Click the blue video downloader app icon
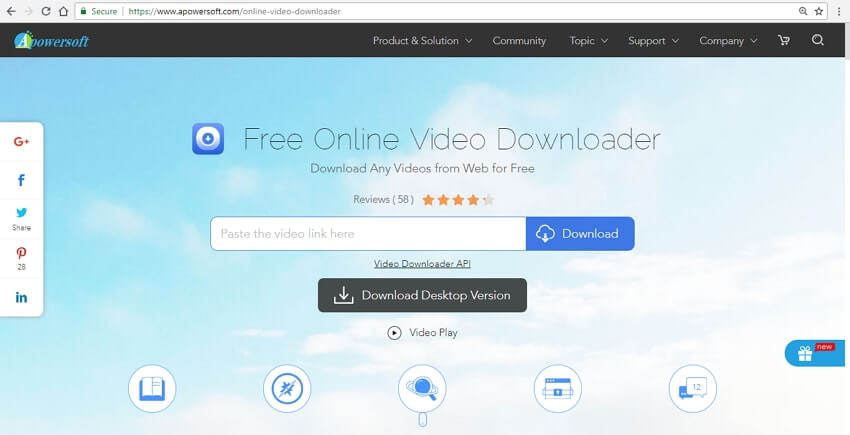The width and height of the screenshot is (850, 435). (208, 139)
